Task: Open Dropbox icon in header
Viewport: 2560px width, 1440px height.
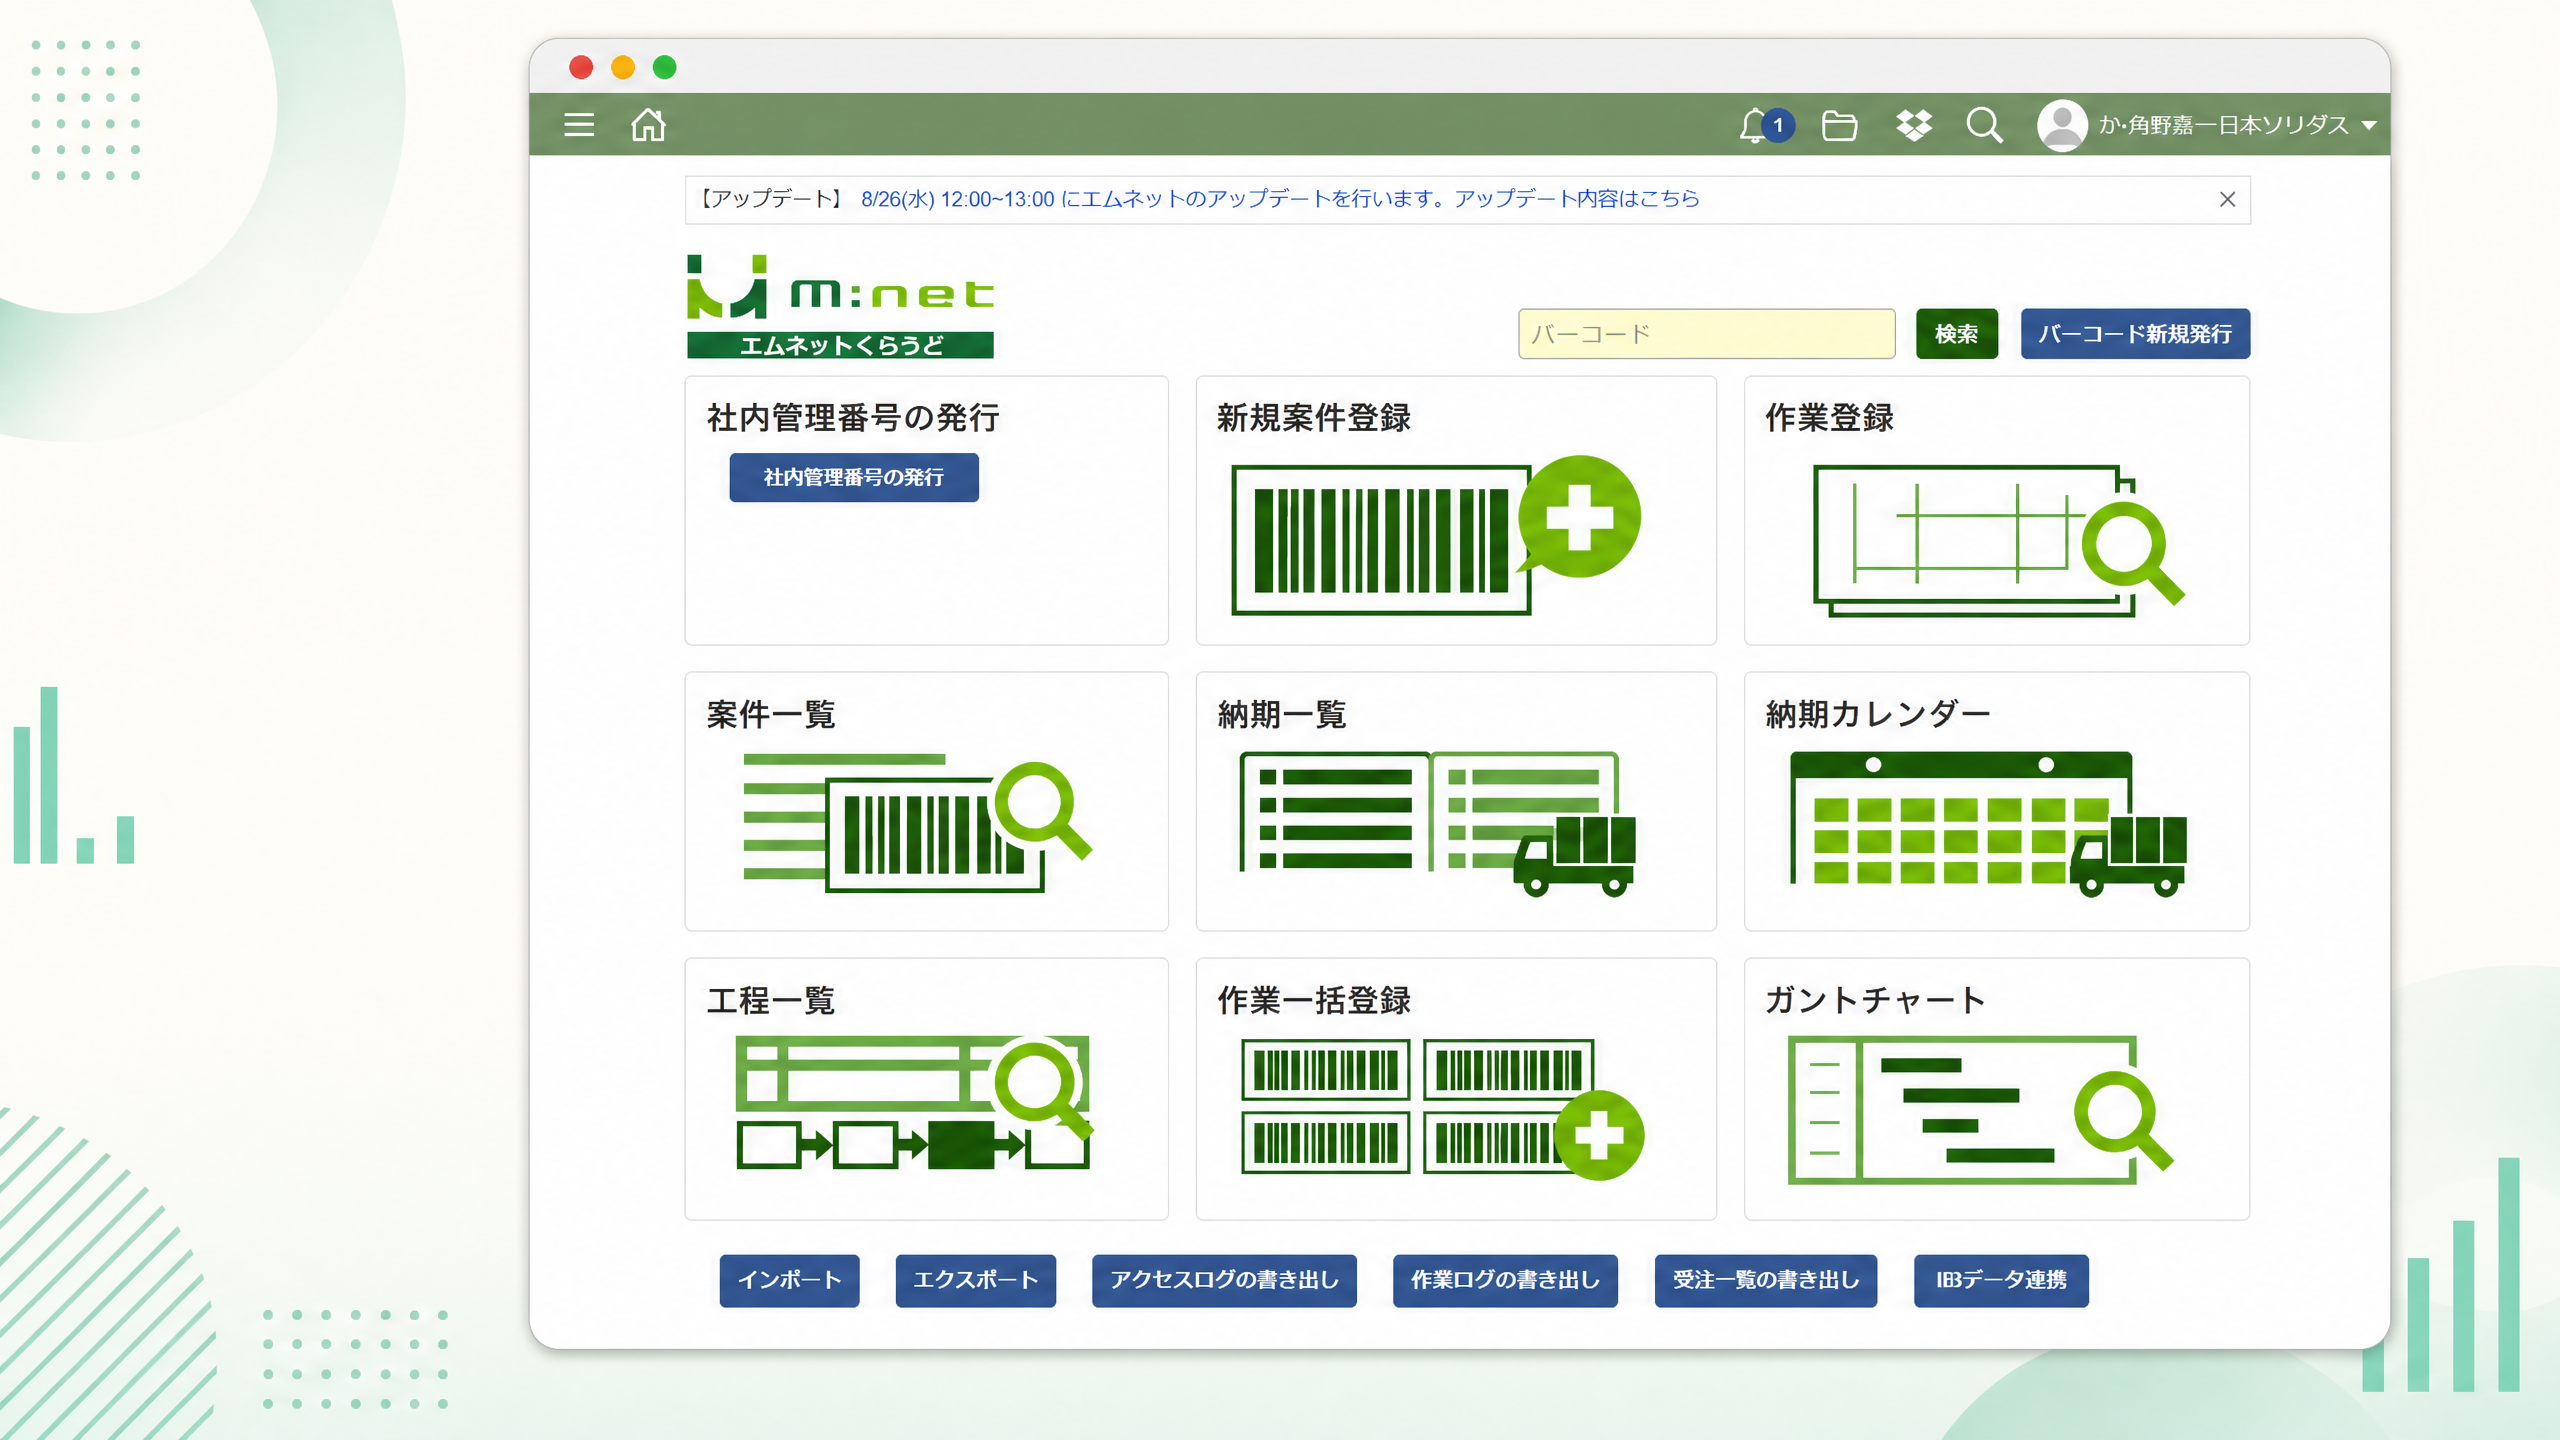Action: click(x=1913, y=125)
